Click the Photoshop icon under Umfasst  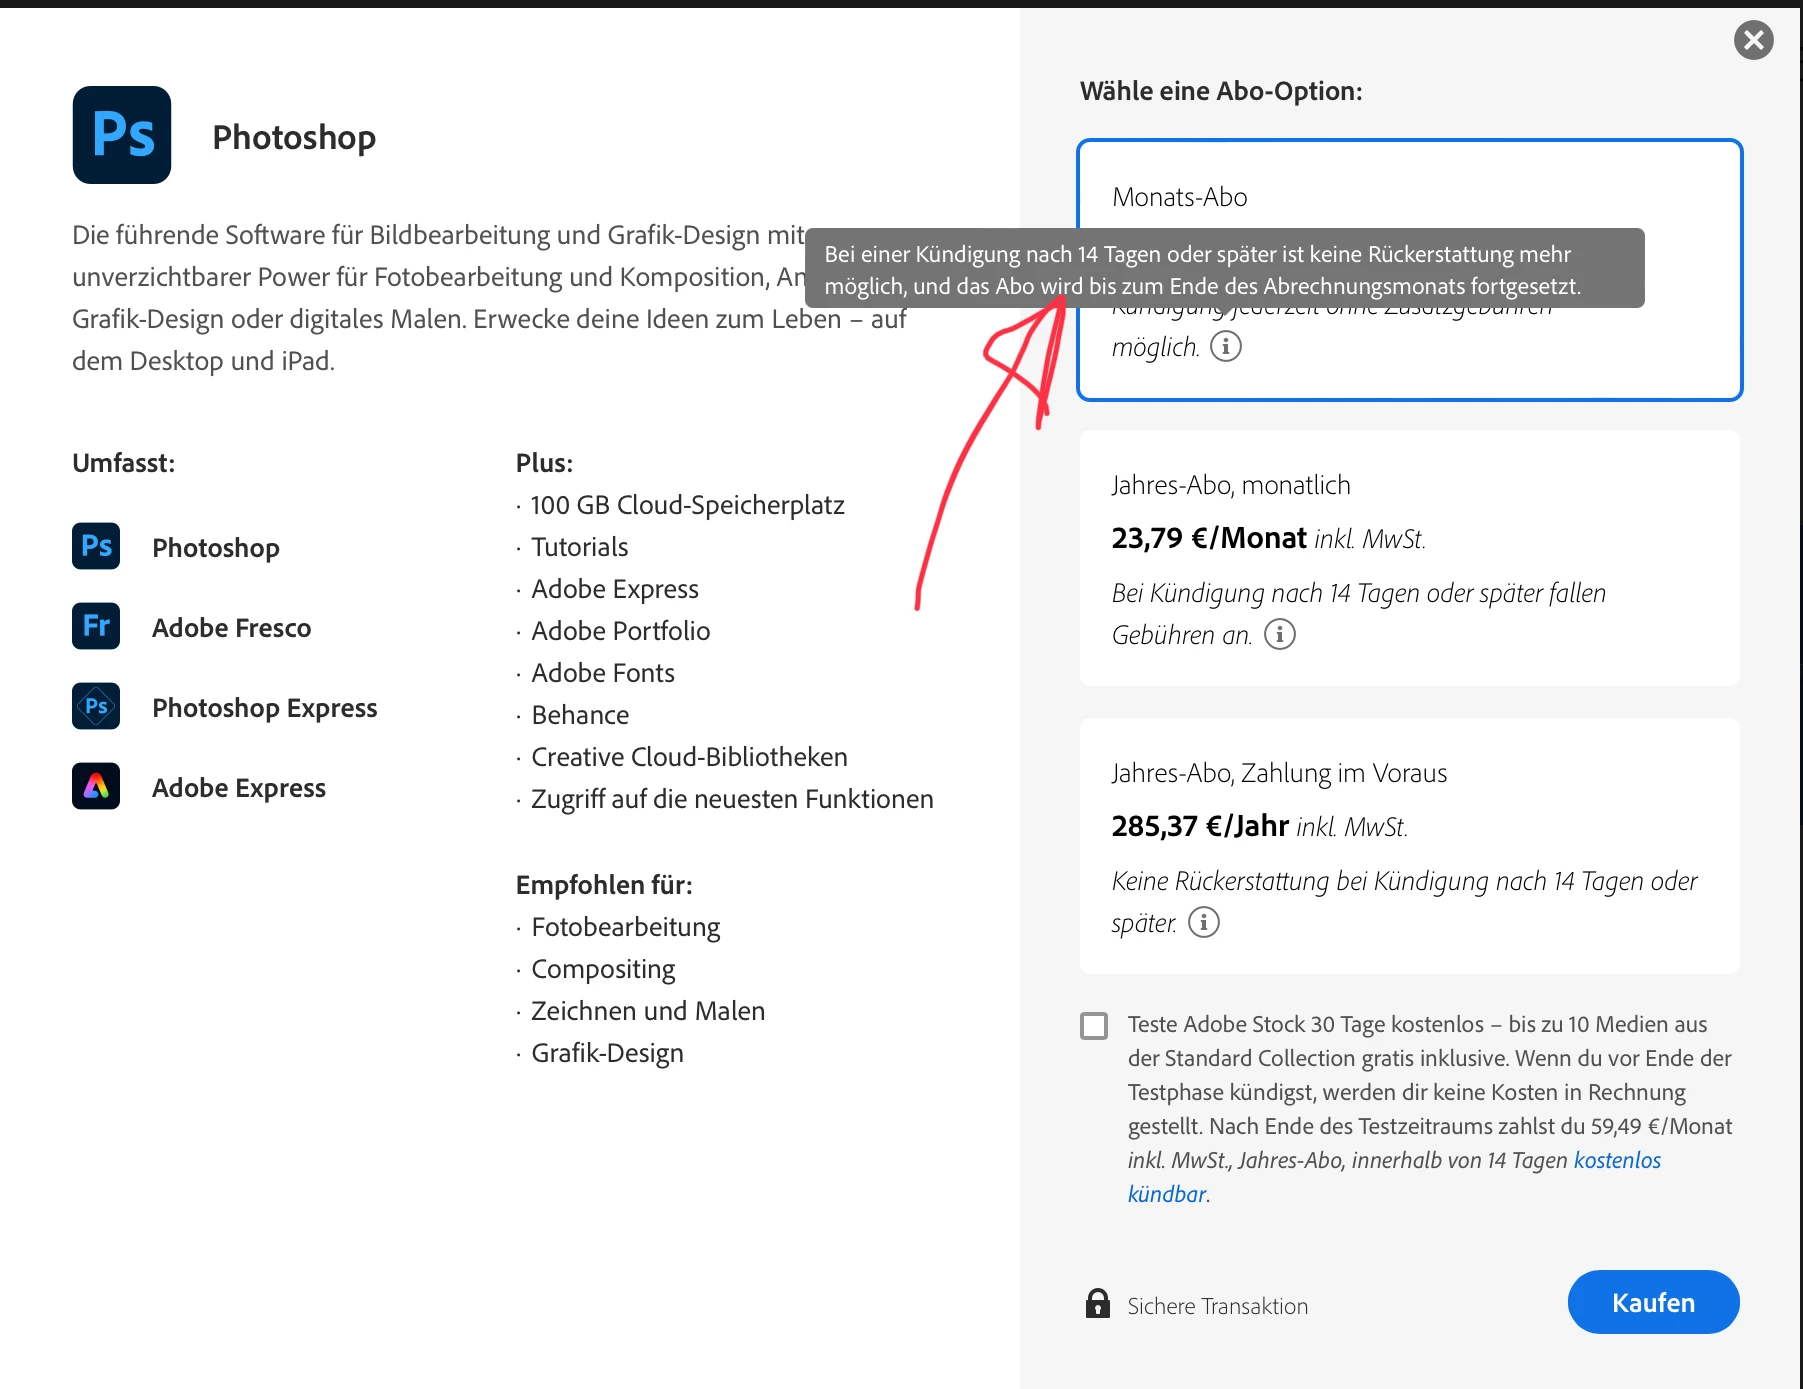point(96,546)
